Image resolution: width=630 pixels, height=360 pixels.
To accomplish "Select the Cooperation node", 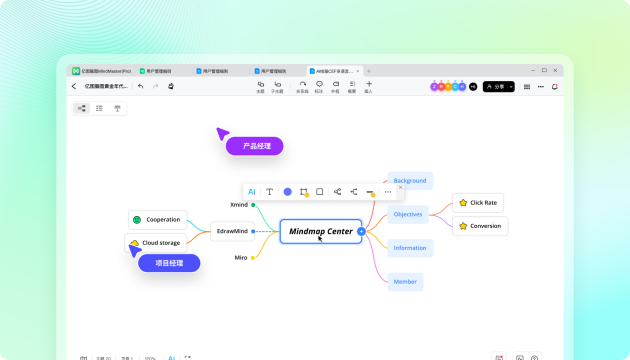I will click(x=158, y=220).
